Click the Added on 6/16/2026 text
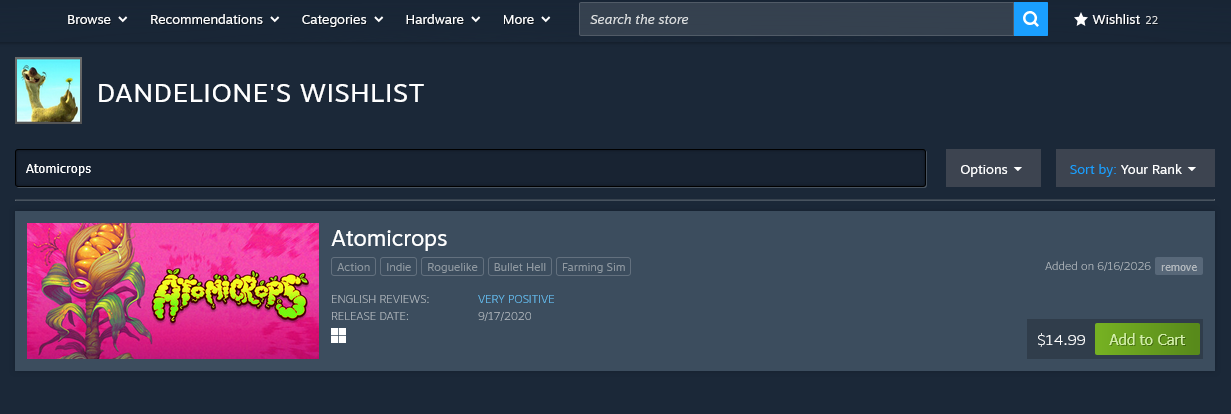 [1098, 266]
